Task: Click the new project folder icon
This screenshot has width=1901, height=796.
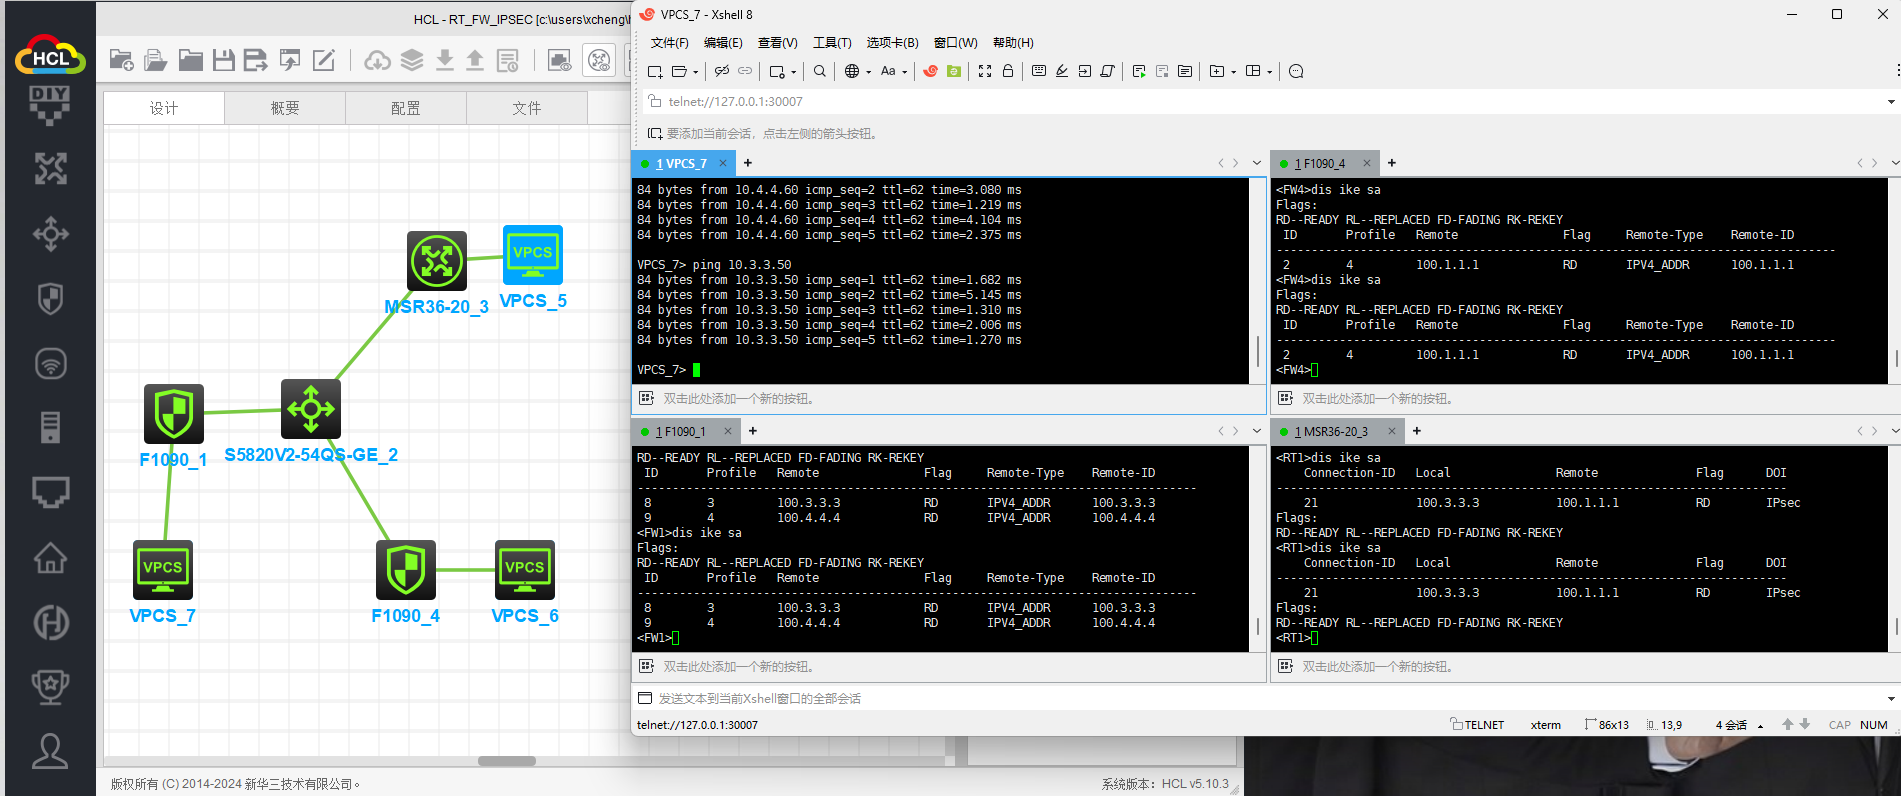Action: 121,61
